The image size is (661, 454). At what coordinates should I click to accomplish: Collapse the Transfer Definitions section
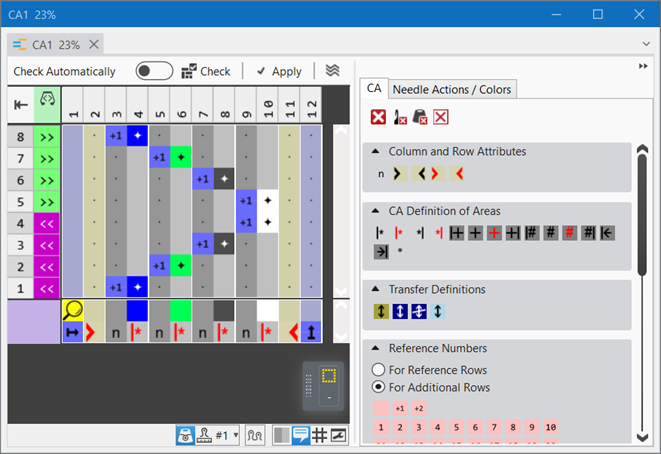[375, 289]
